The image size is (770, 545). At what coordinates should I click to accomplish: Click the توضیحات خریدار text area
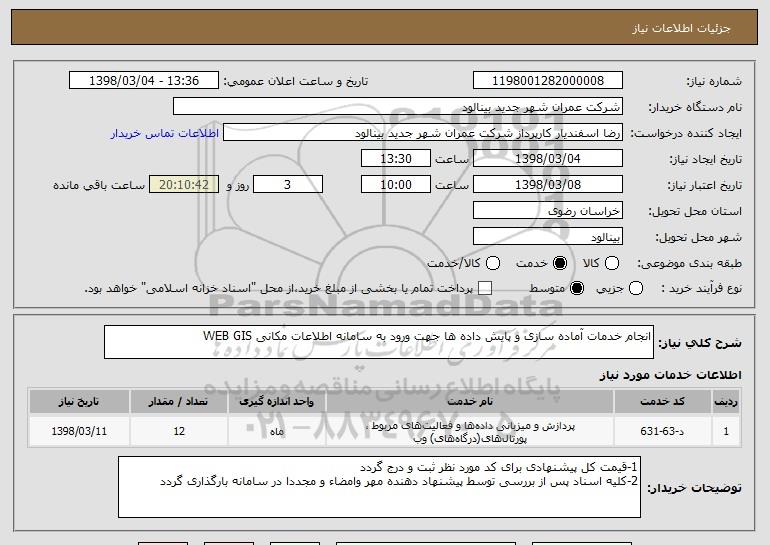click(379, 487)
